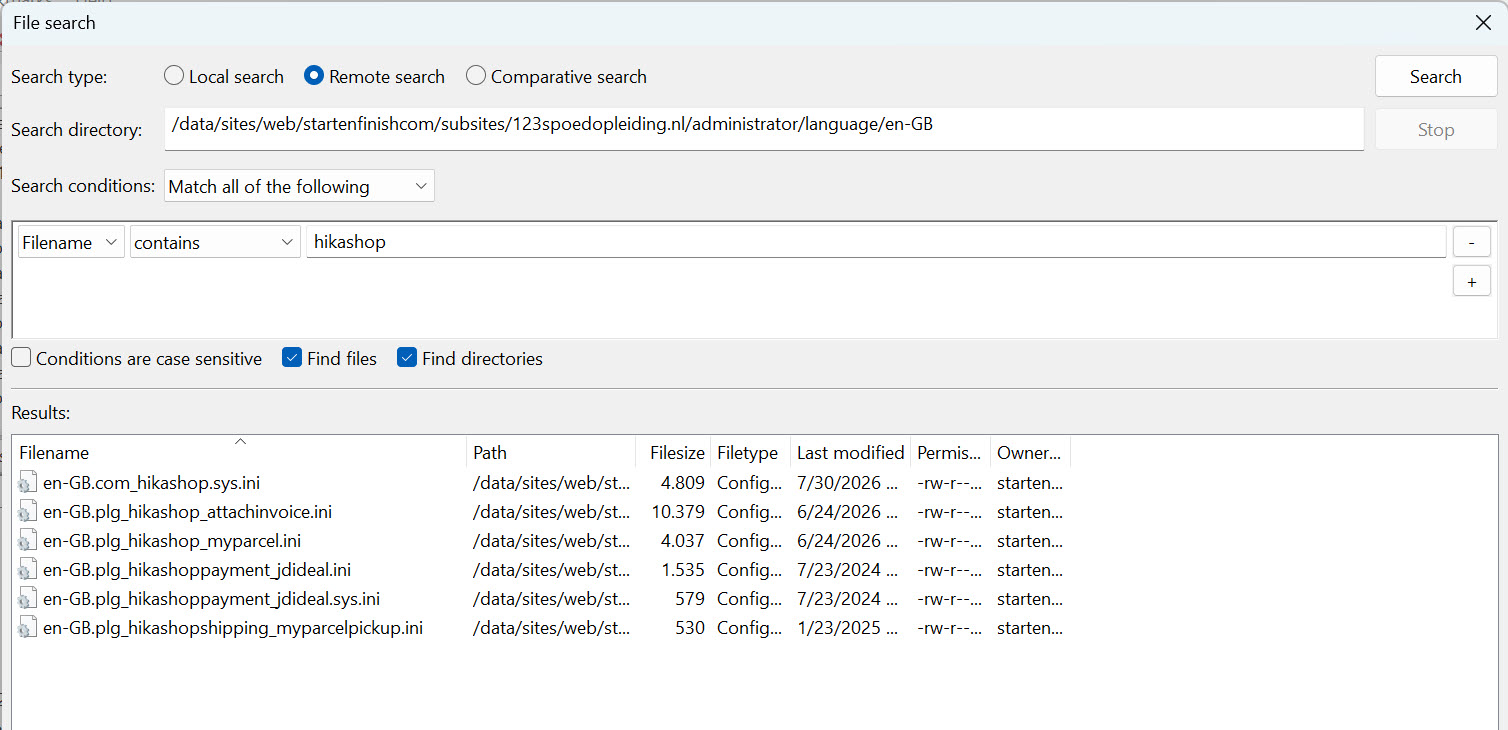Select en-GB.plg_hikashoppayment_jdideal.ini result
This screenshot has width=1508, height=730.
(197, 570)
